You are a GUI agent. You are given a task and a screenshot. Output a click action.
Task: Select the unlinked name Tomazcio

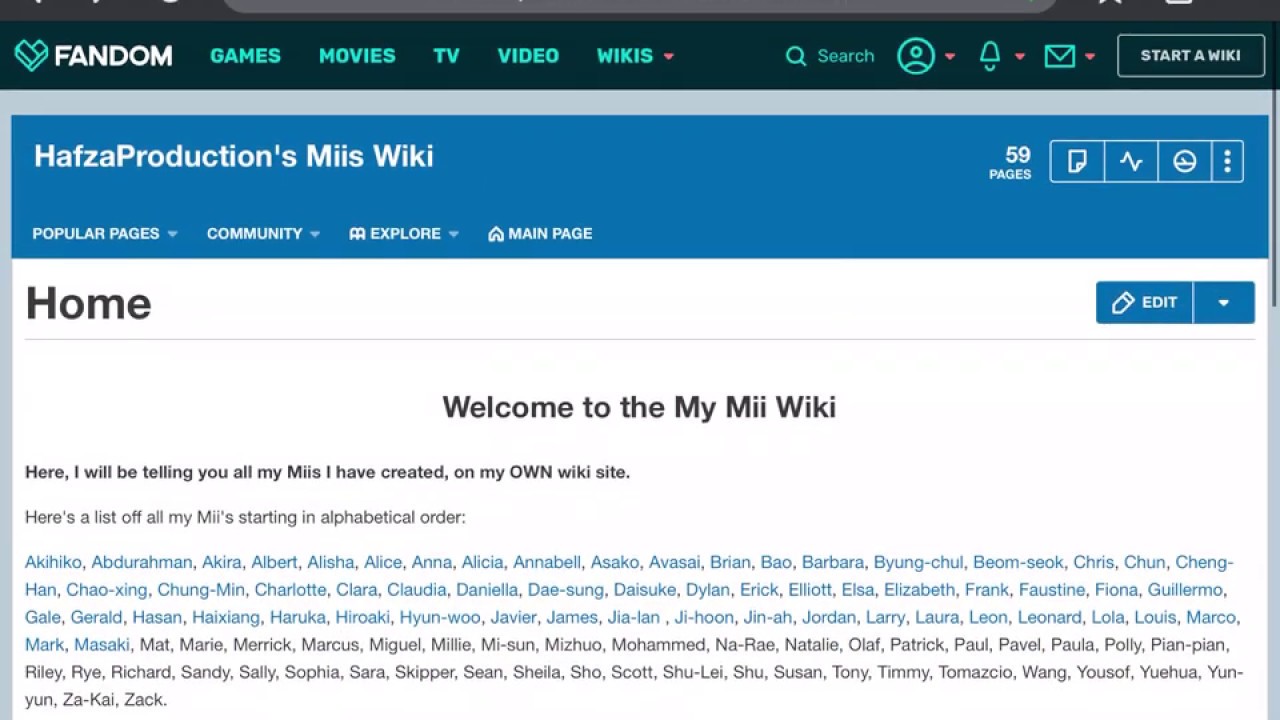click(974, 672)
